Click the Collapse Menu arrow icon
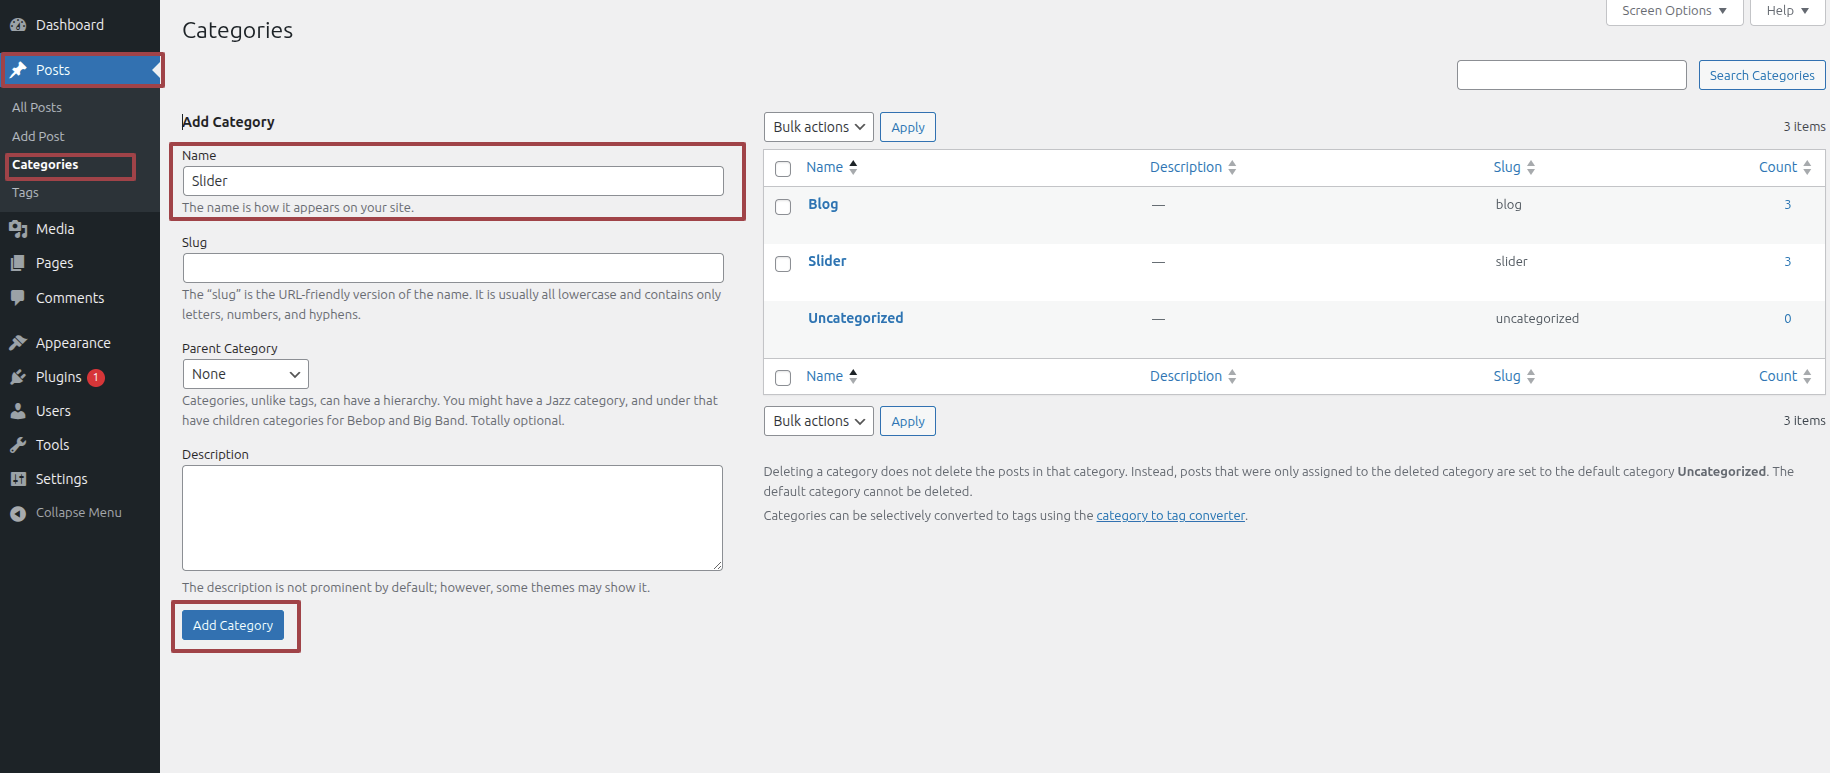Viewport: 1830px width, 773px height. point(18,513)
